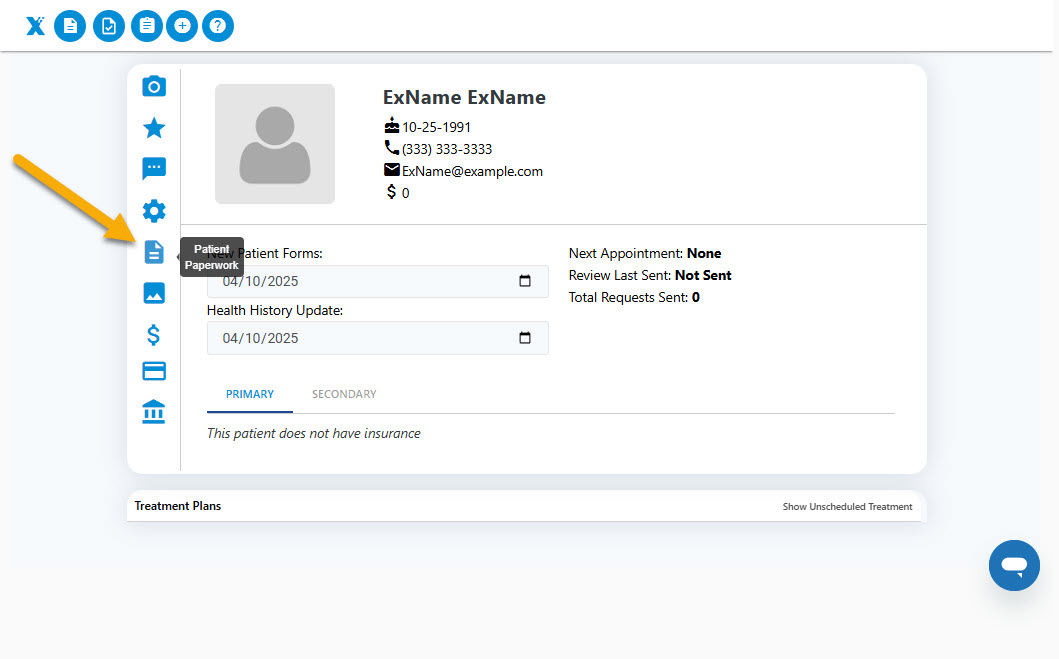The height and width of the screenshot is (659, 1059).
Task: Open the chat widget bubble button
Action: (x=1014, y=565)
